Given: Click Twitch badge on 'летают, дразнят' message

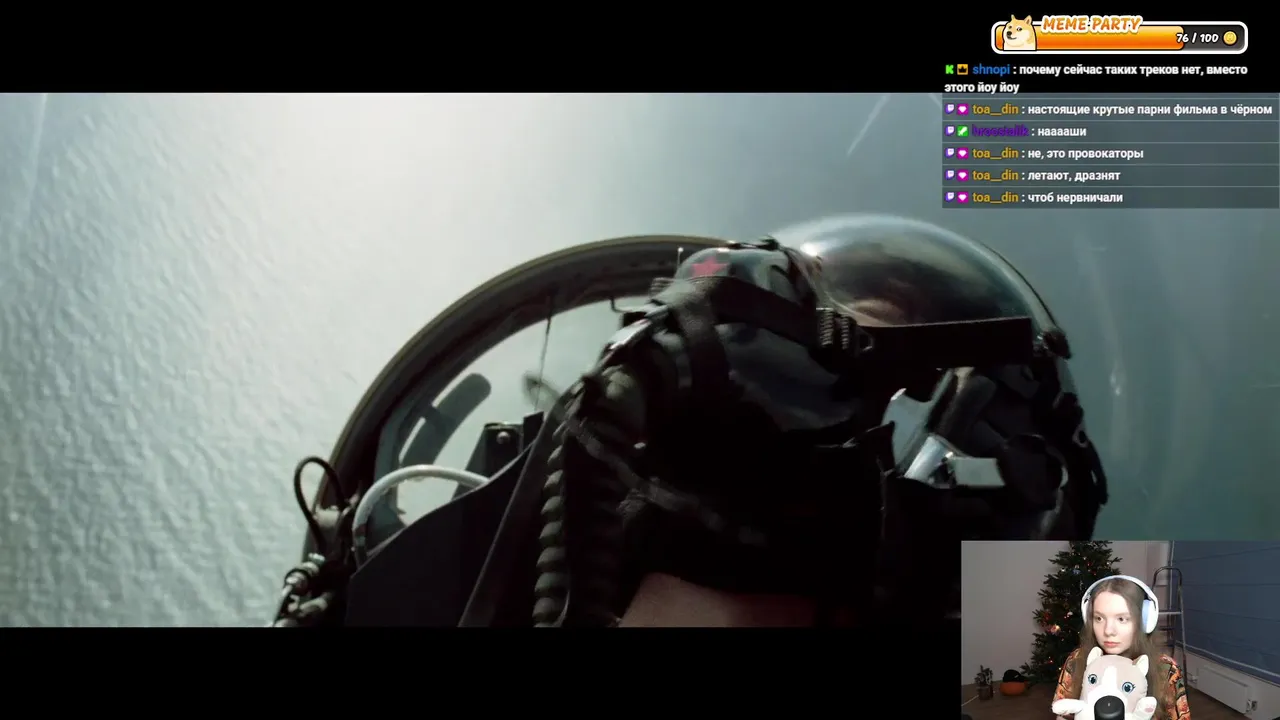Looking at the screenshot, I should point(950,176).
